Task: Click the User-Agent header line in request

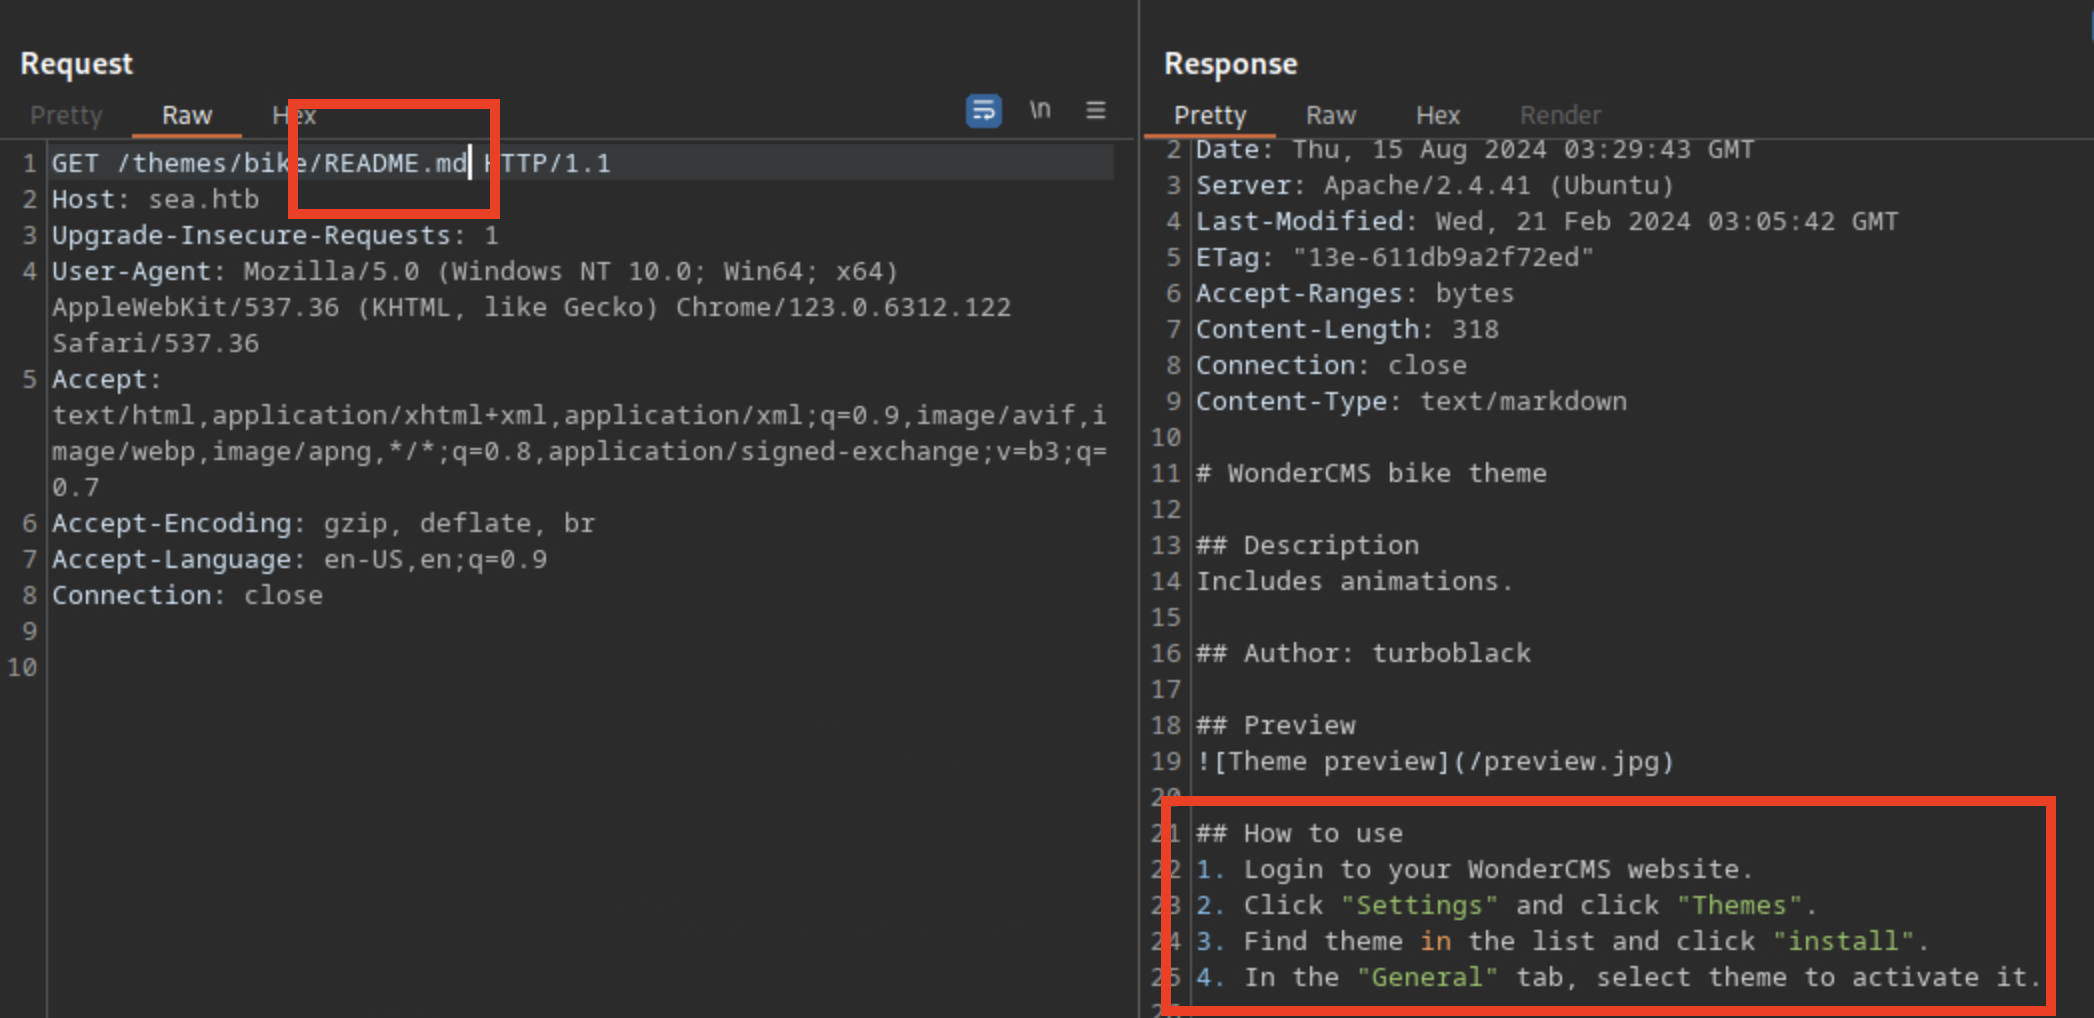Action: 475,272
